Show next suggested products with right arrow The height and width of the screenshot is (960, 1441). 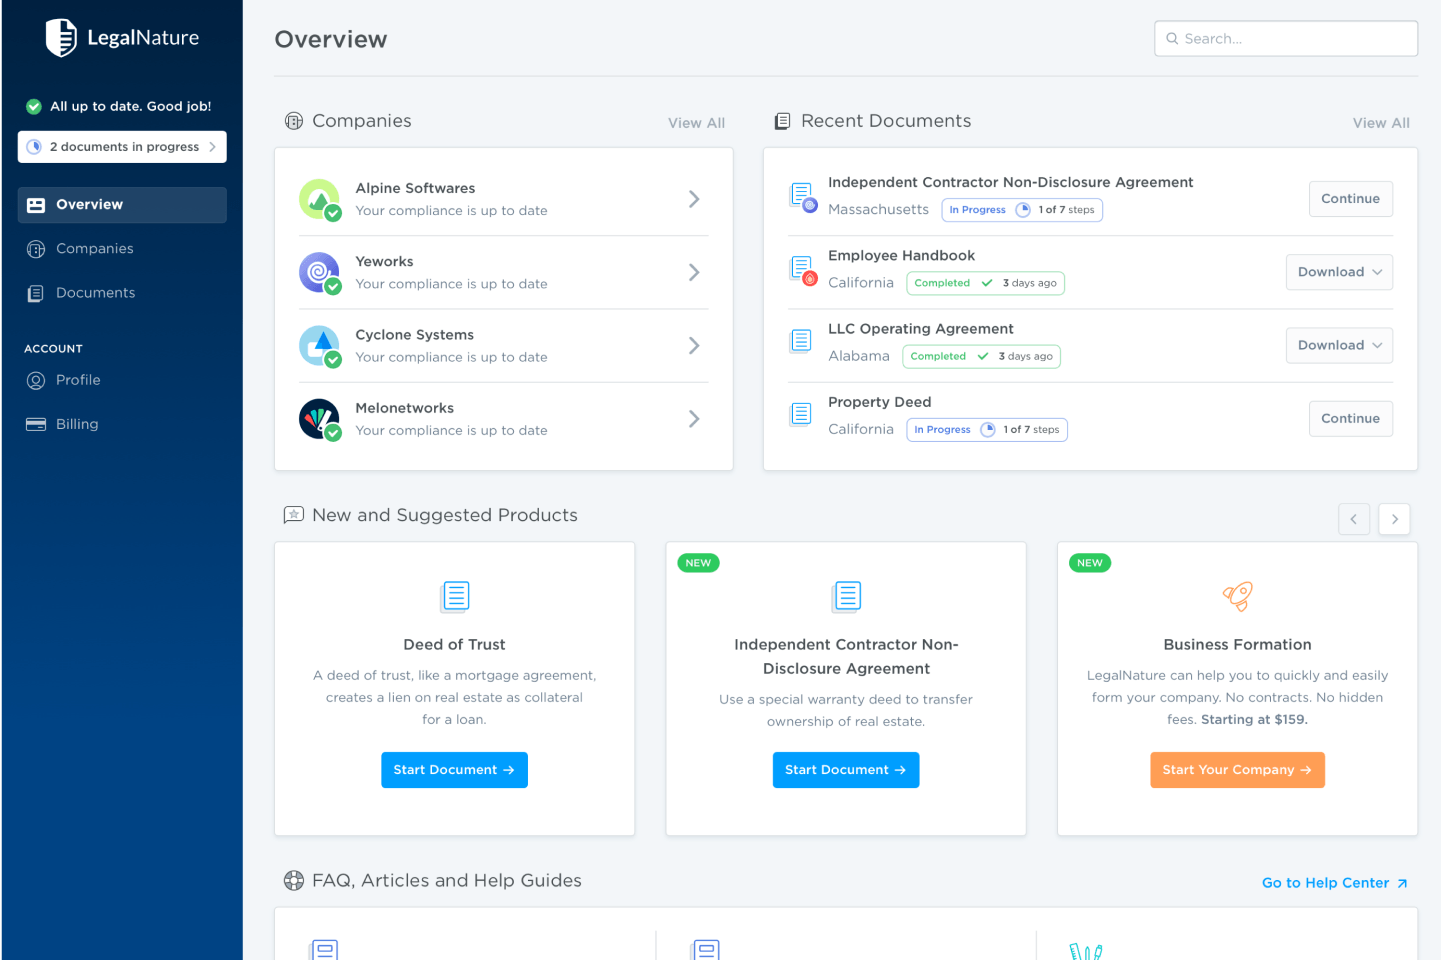point(1394,519)
